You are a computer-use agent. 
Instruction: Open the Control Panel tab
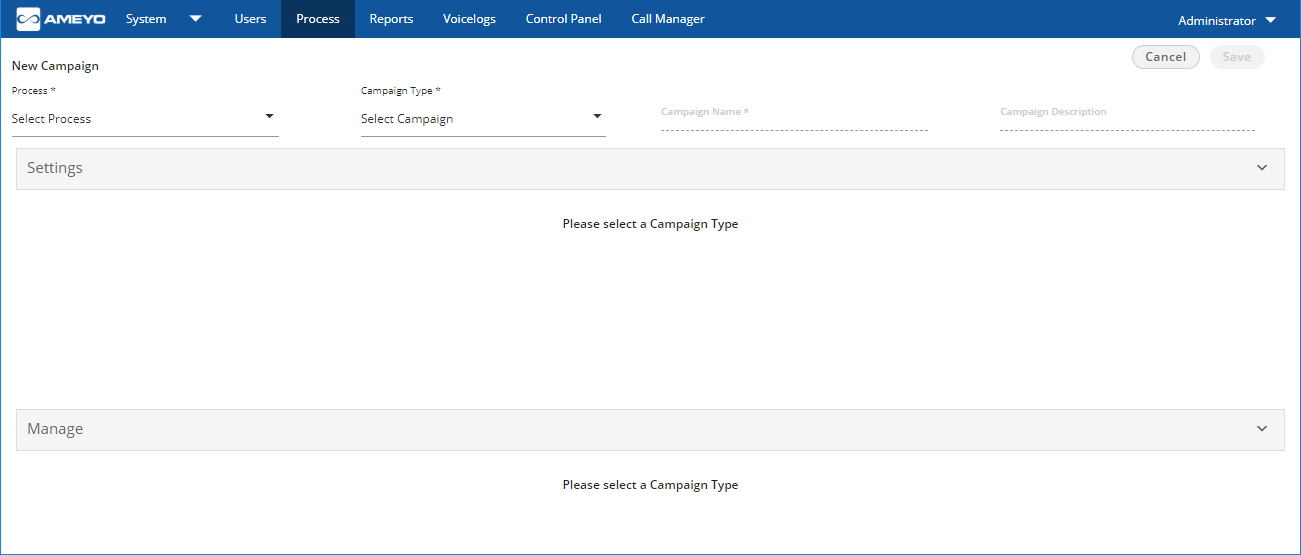(563, 19)
